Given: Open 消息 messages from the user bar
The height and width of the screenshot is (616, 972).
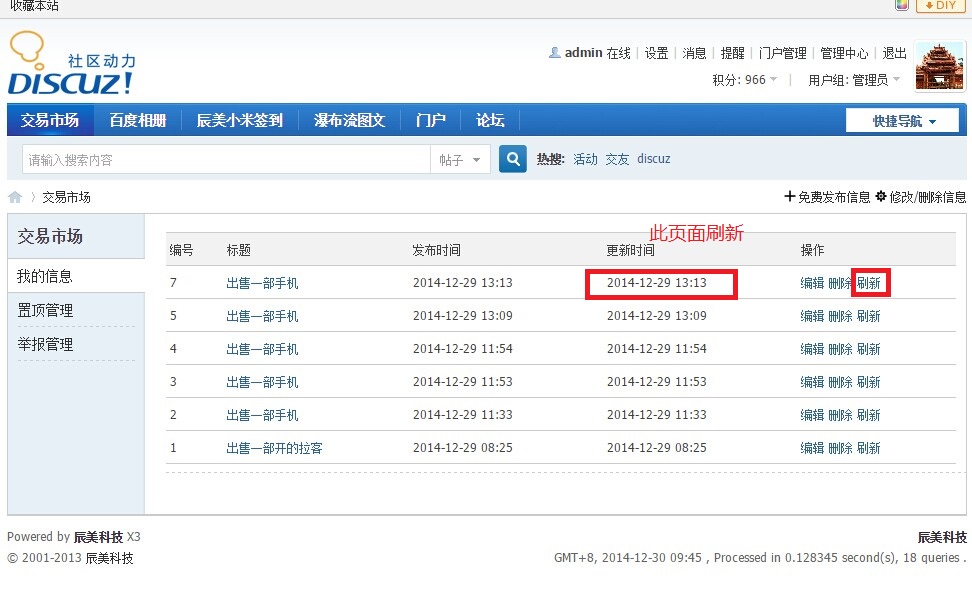Looking at the screenshot, I should [694, 53].
